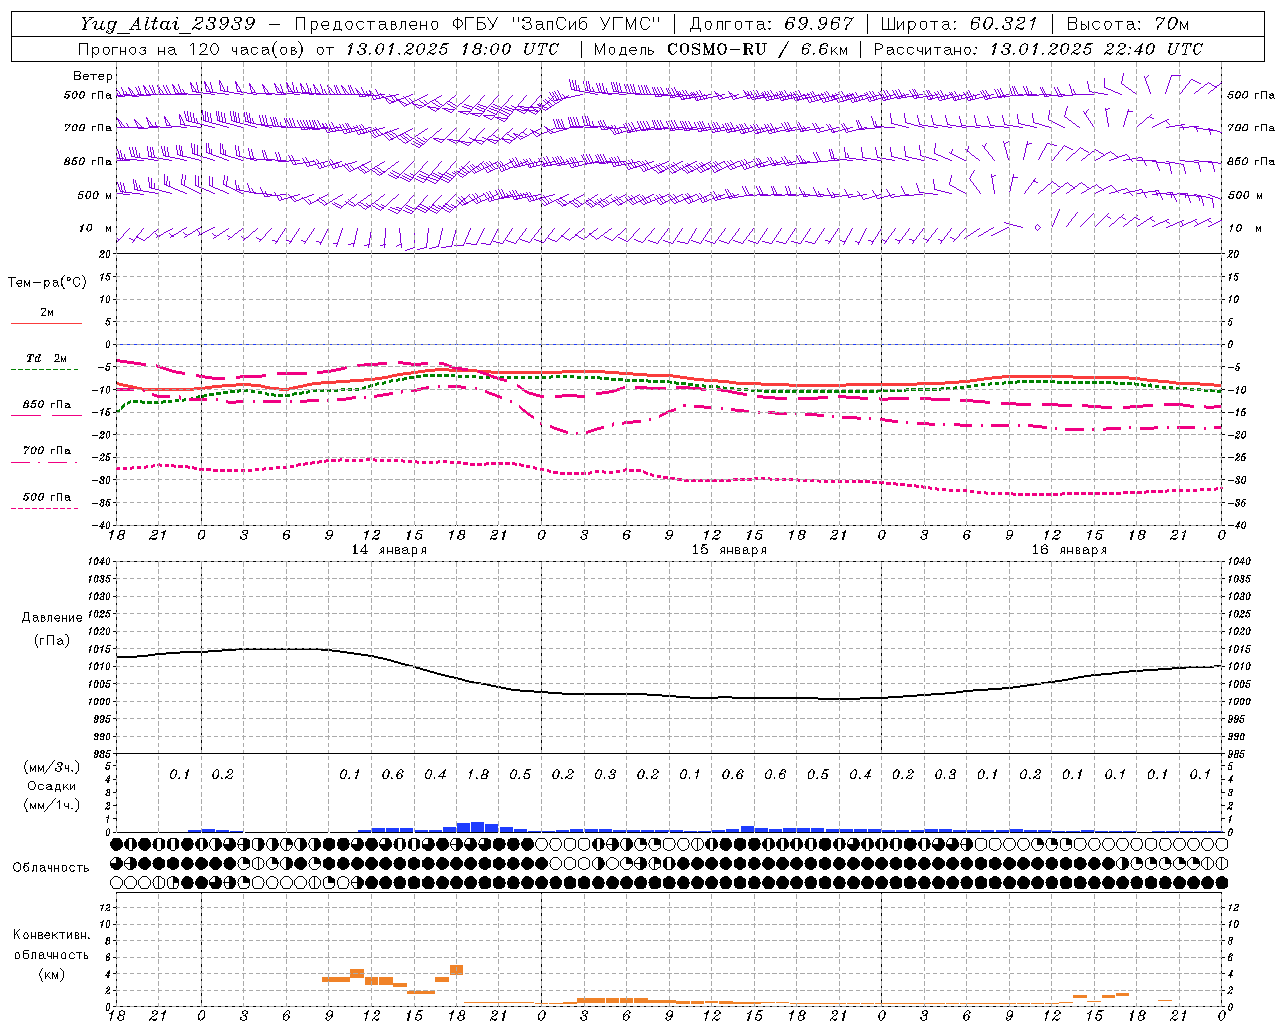1280x1024 pixels.
Task: Click the 10 м wind level label on left
Action: pos(95,229)
